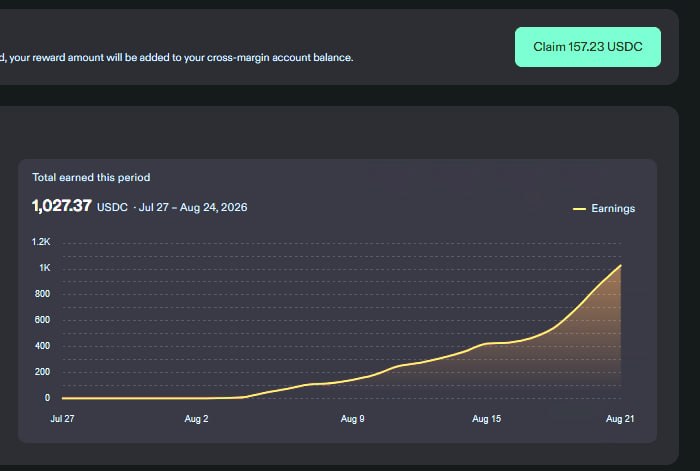Click the yellow Earnings legend line swatch

(579, 209)
